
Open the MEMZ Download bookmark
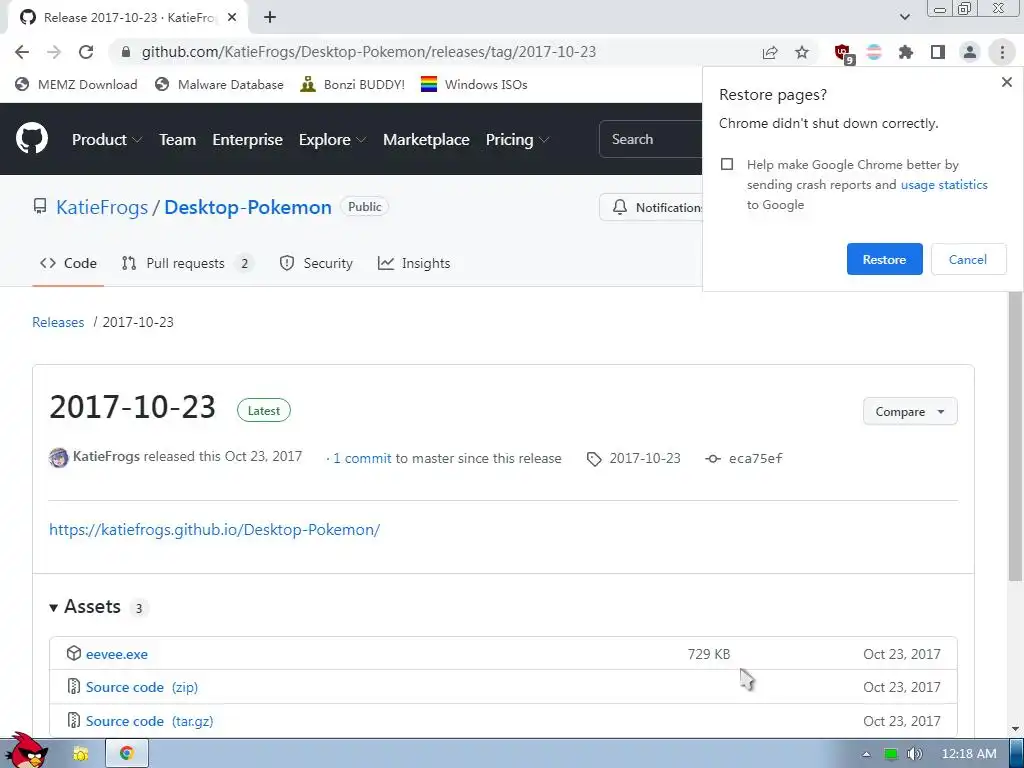76,84
